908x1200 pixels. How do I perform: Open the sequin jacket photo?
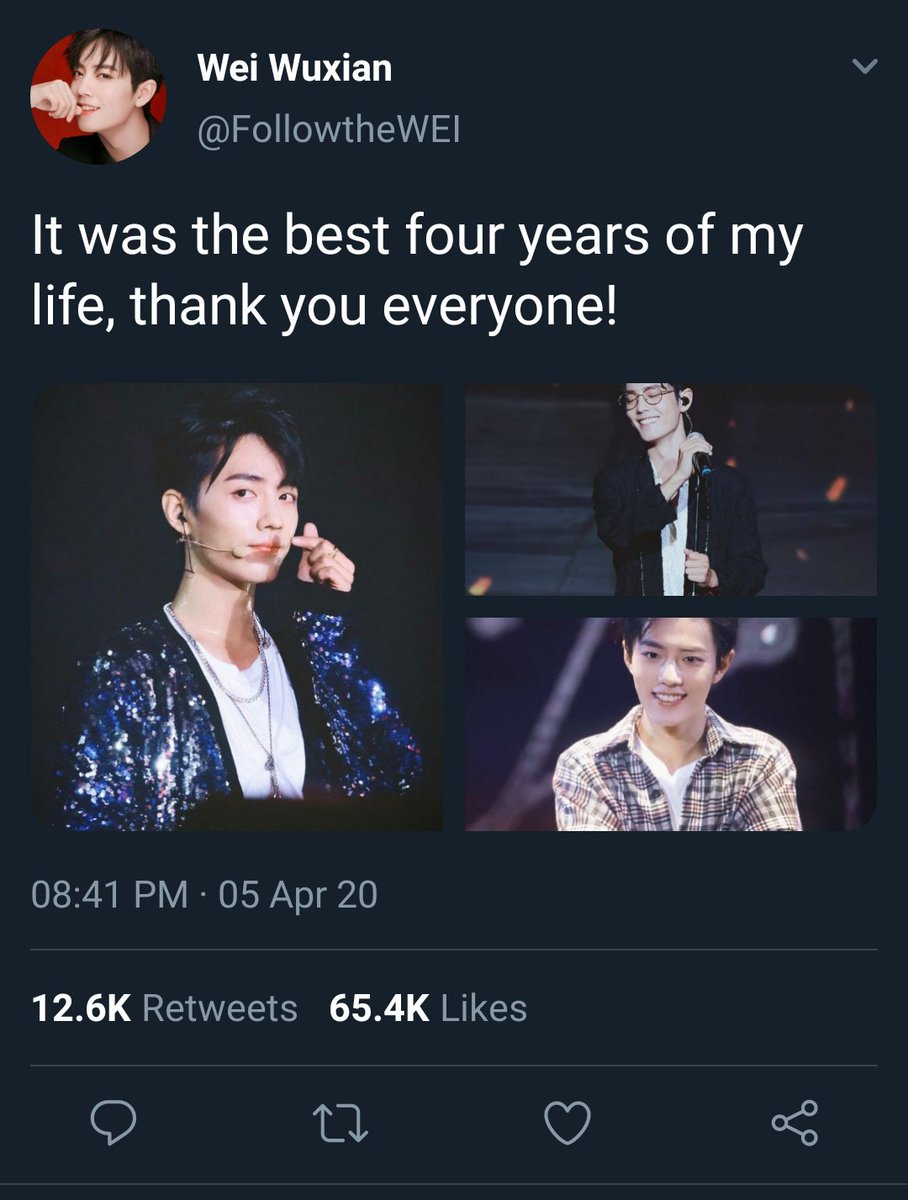[237, 607]
